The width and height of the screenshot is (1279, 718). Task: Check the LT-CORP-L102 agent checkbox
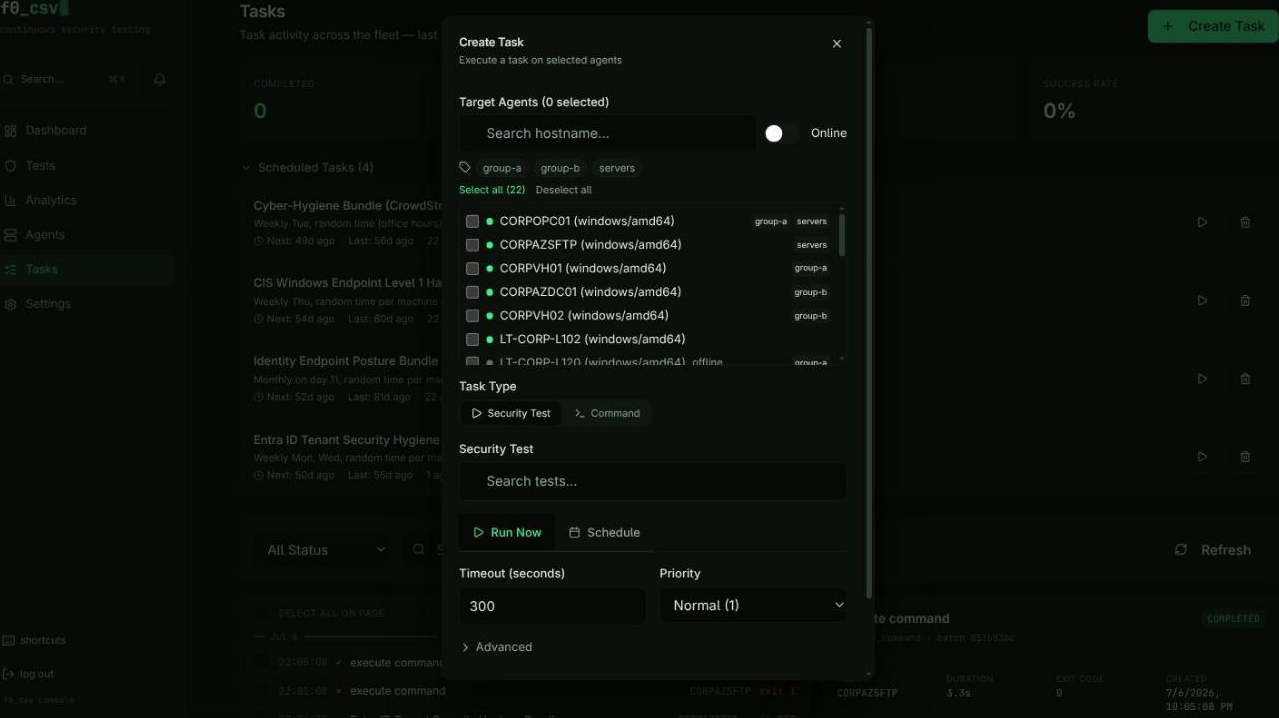(472, 339)
